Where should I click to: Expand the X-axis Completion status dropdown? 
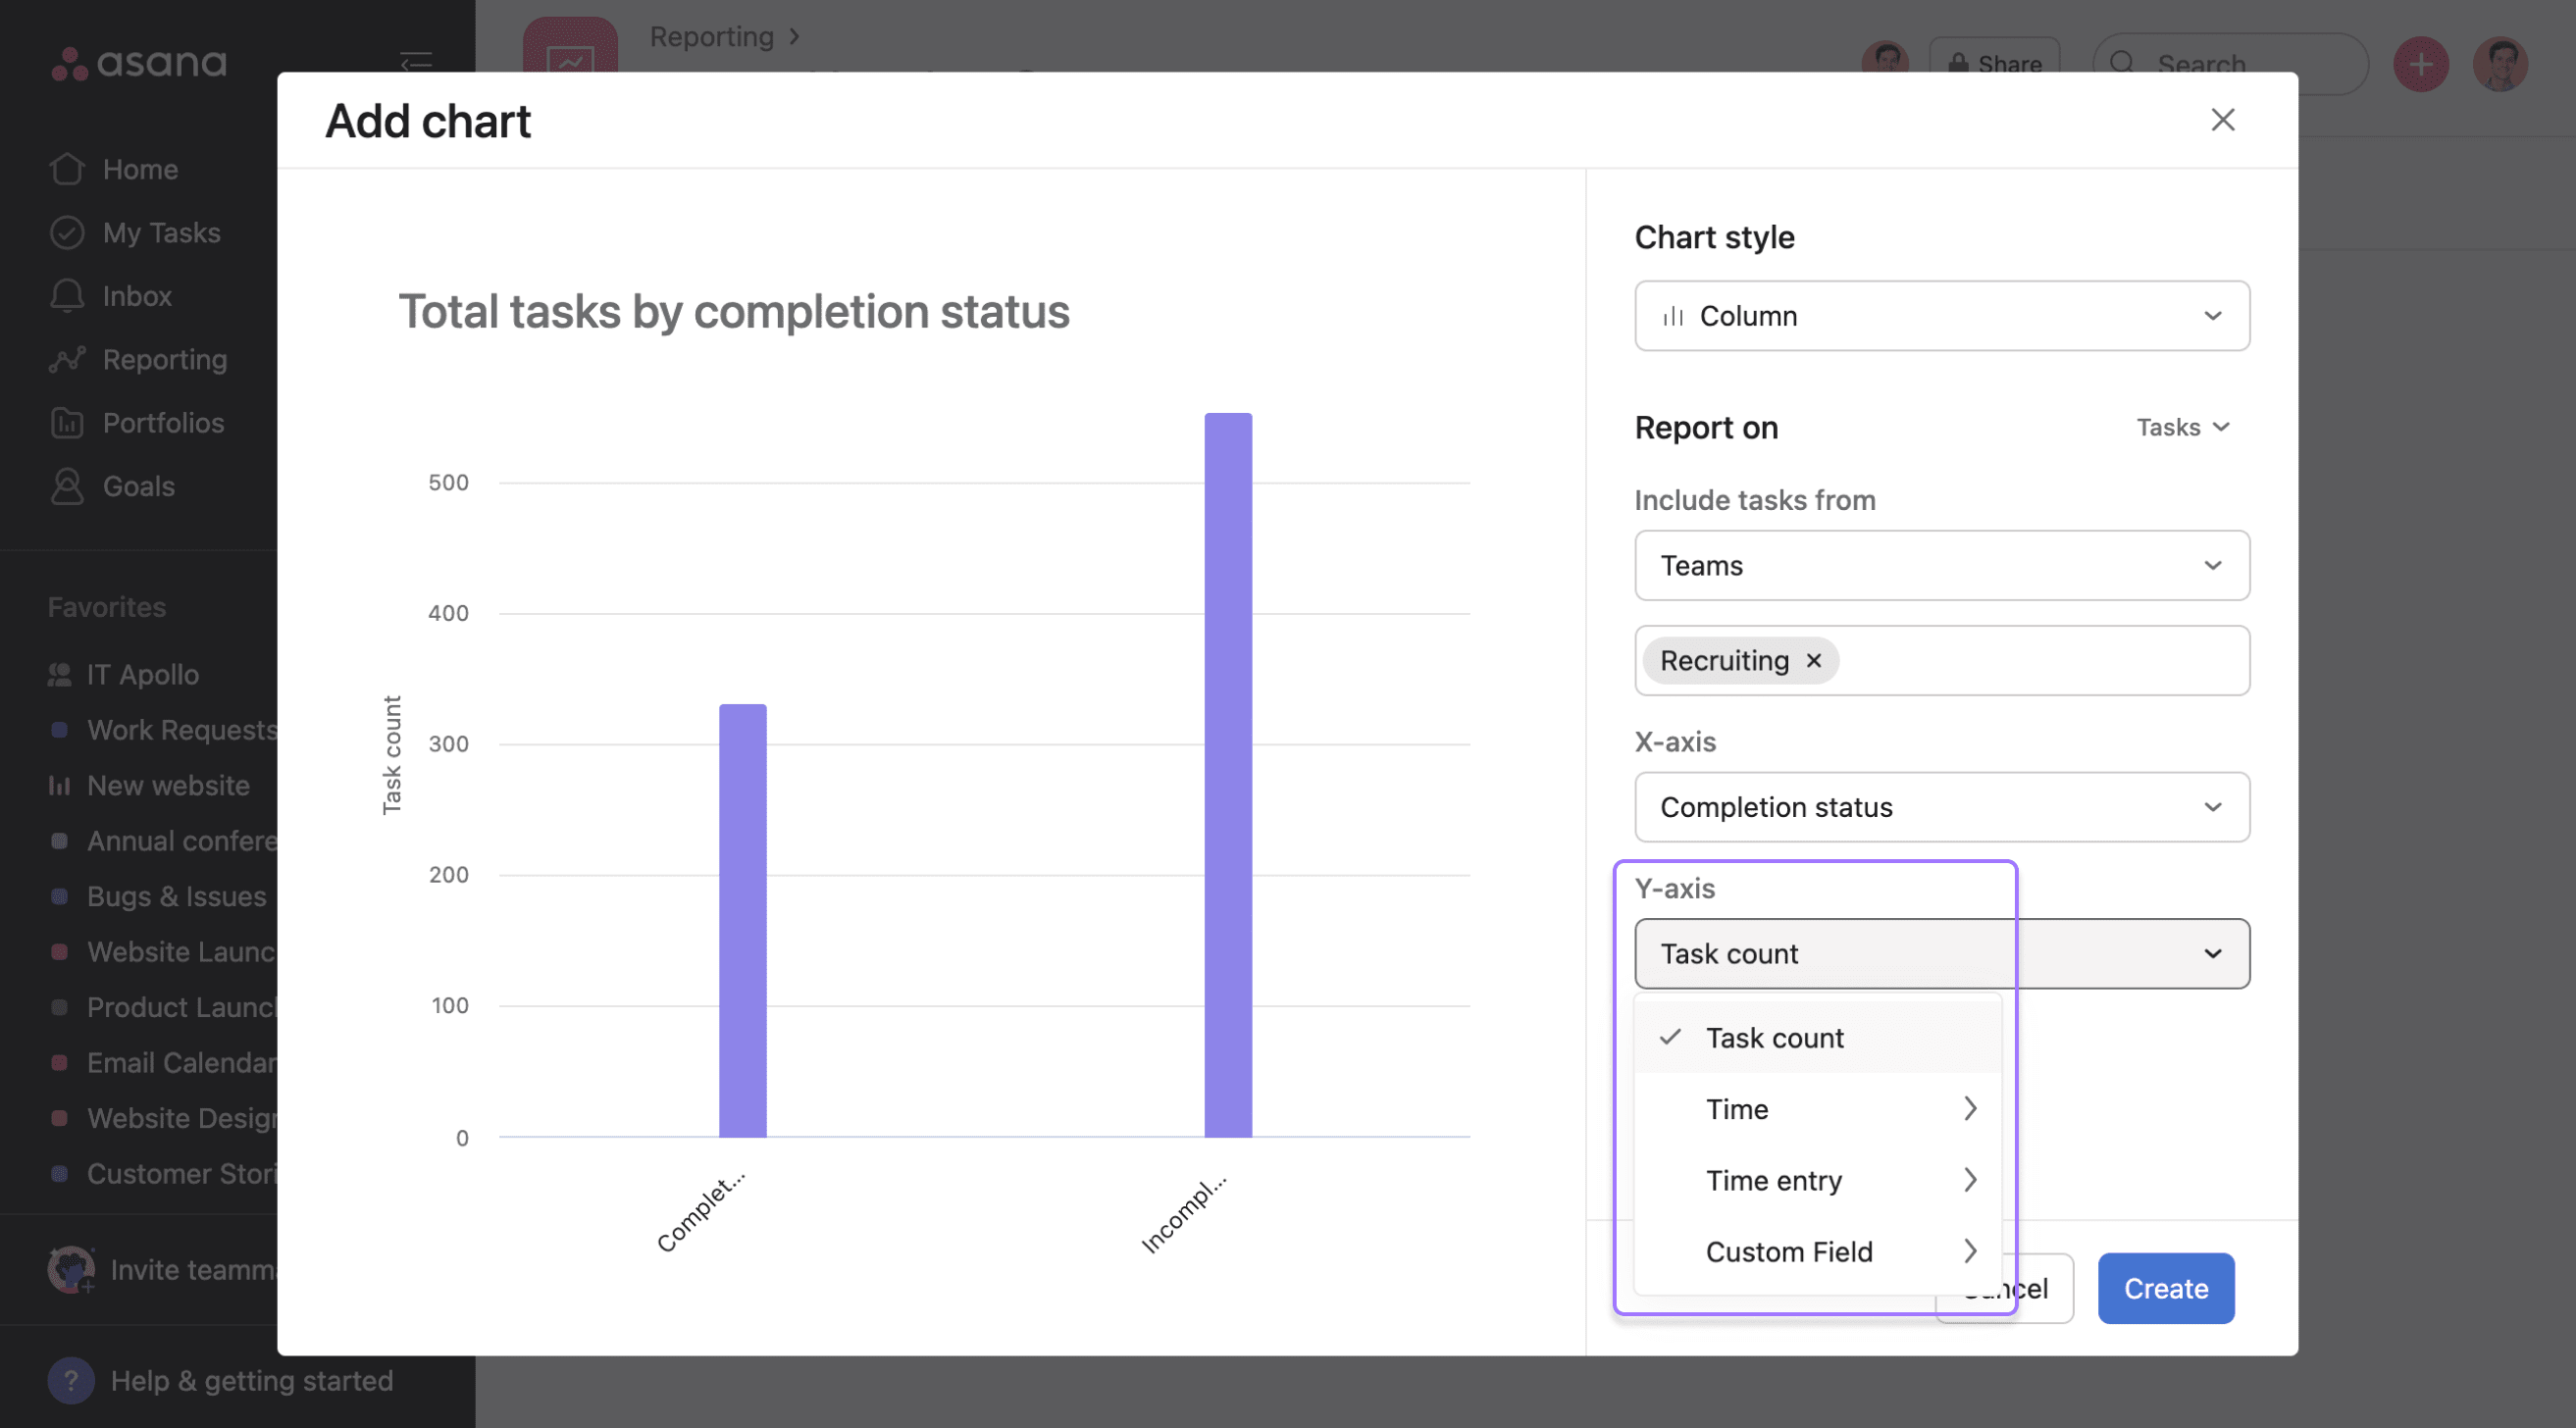pyautogui.click(x=1941, y=807)
